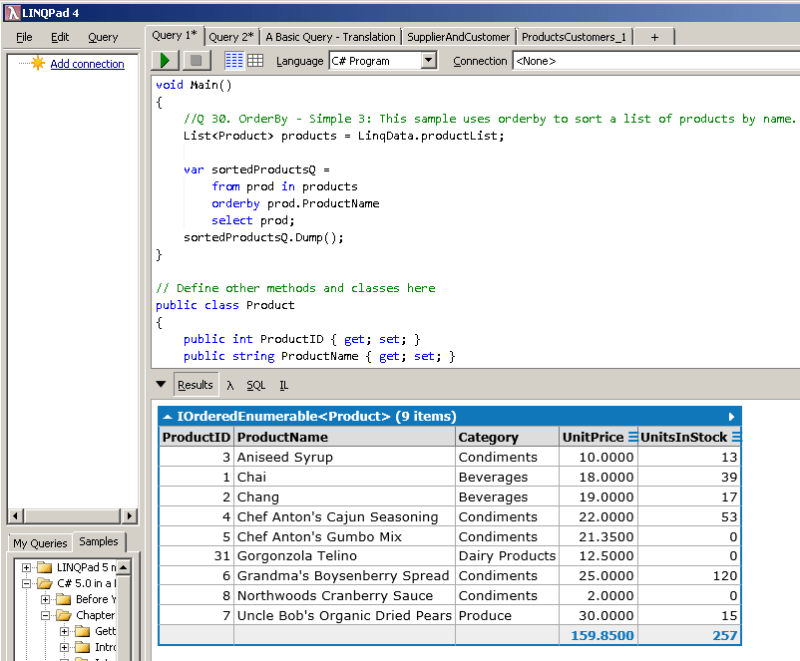
Task: Open the File menu
Action: 24,37
